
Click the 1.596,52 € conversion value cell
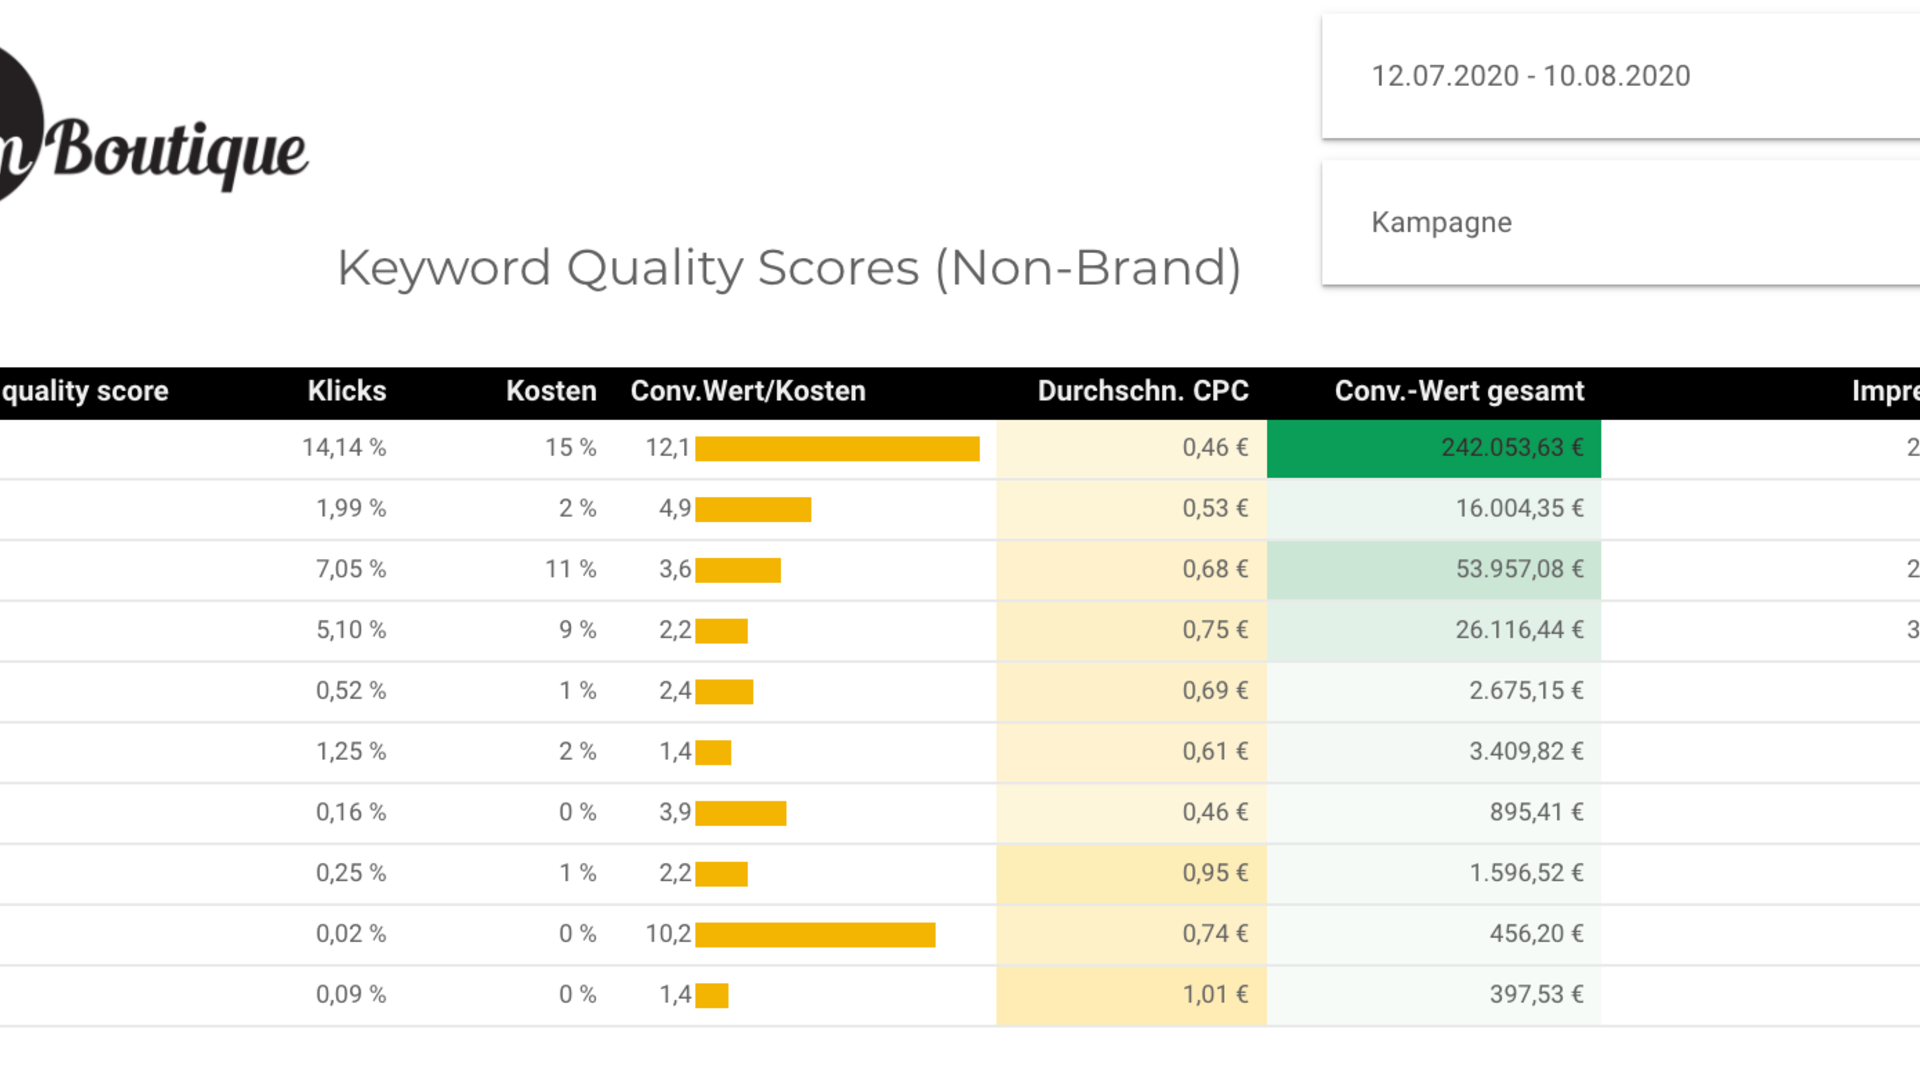tap(1434, 873)
